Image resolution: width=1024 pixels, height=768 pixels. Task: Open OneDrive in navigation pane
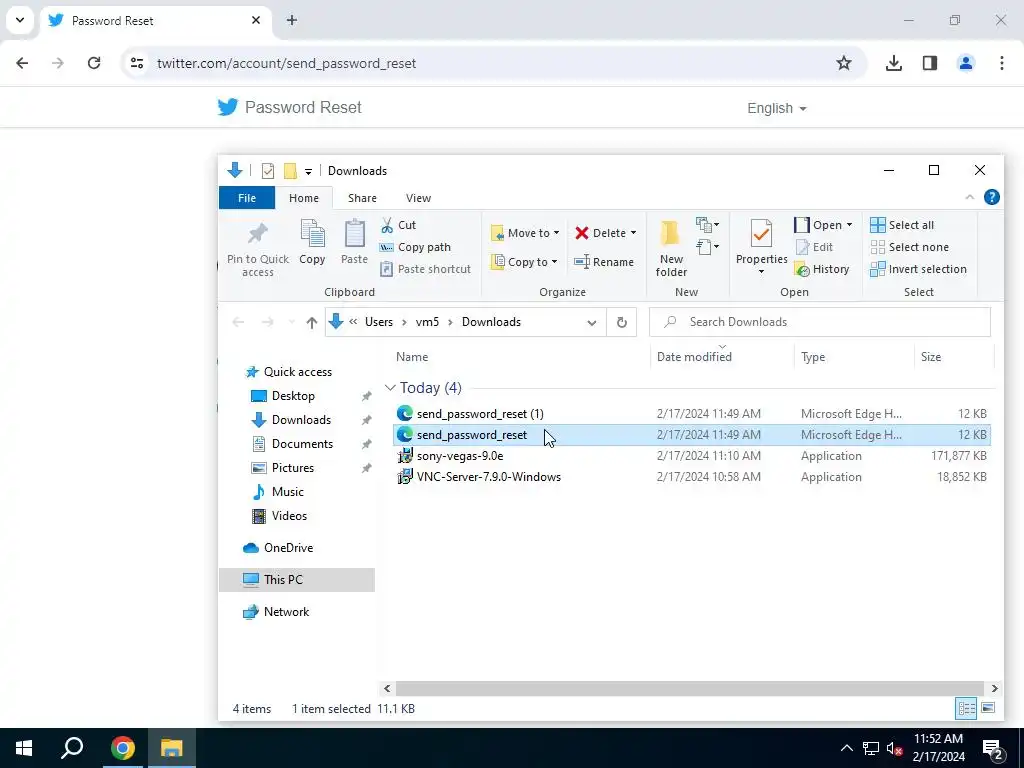click(288, 548)
